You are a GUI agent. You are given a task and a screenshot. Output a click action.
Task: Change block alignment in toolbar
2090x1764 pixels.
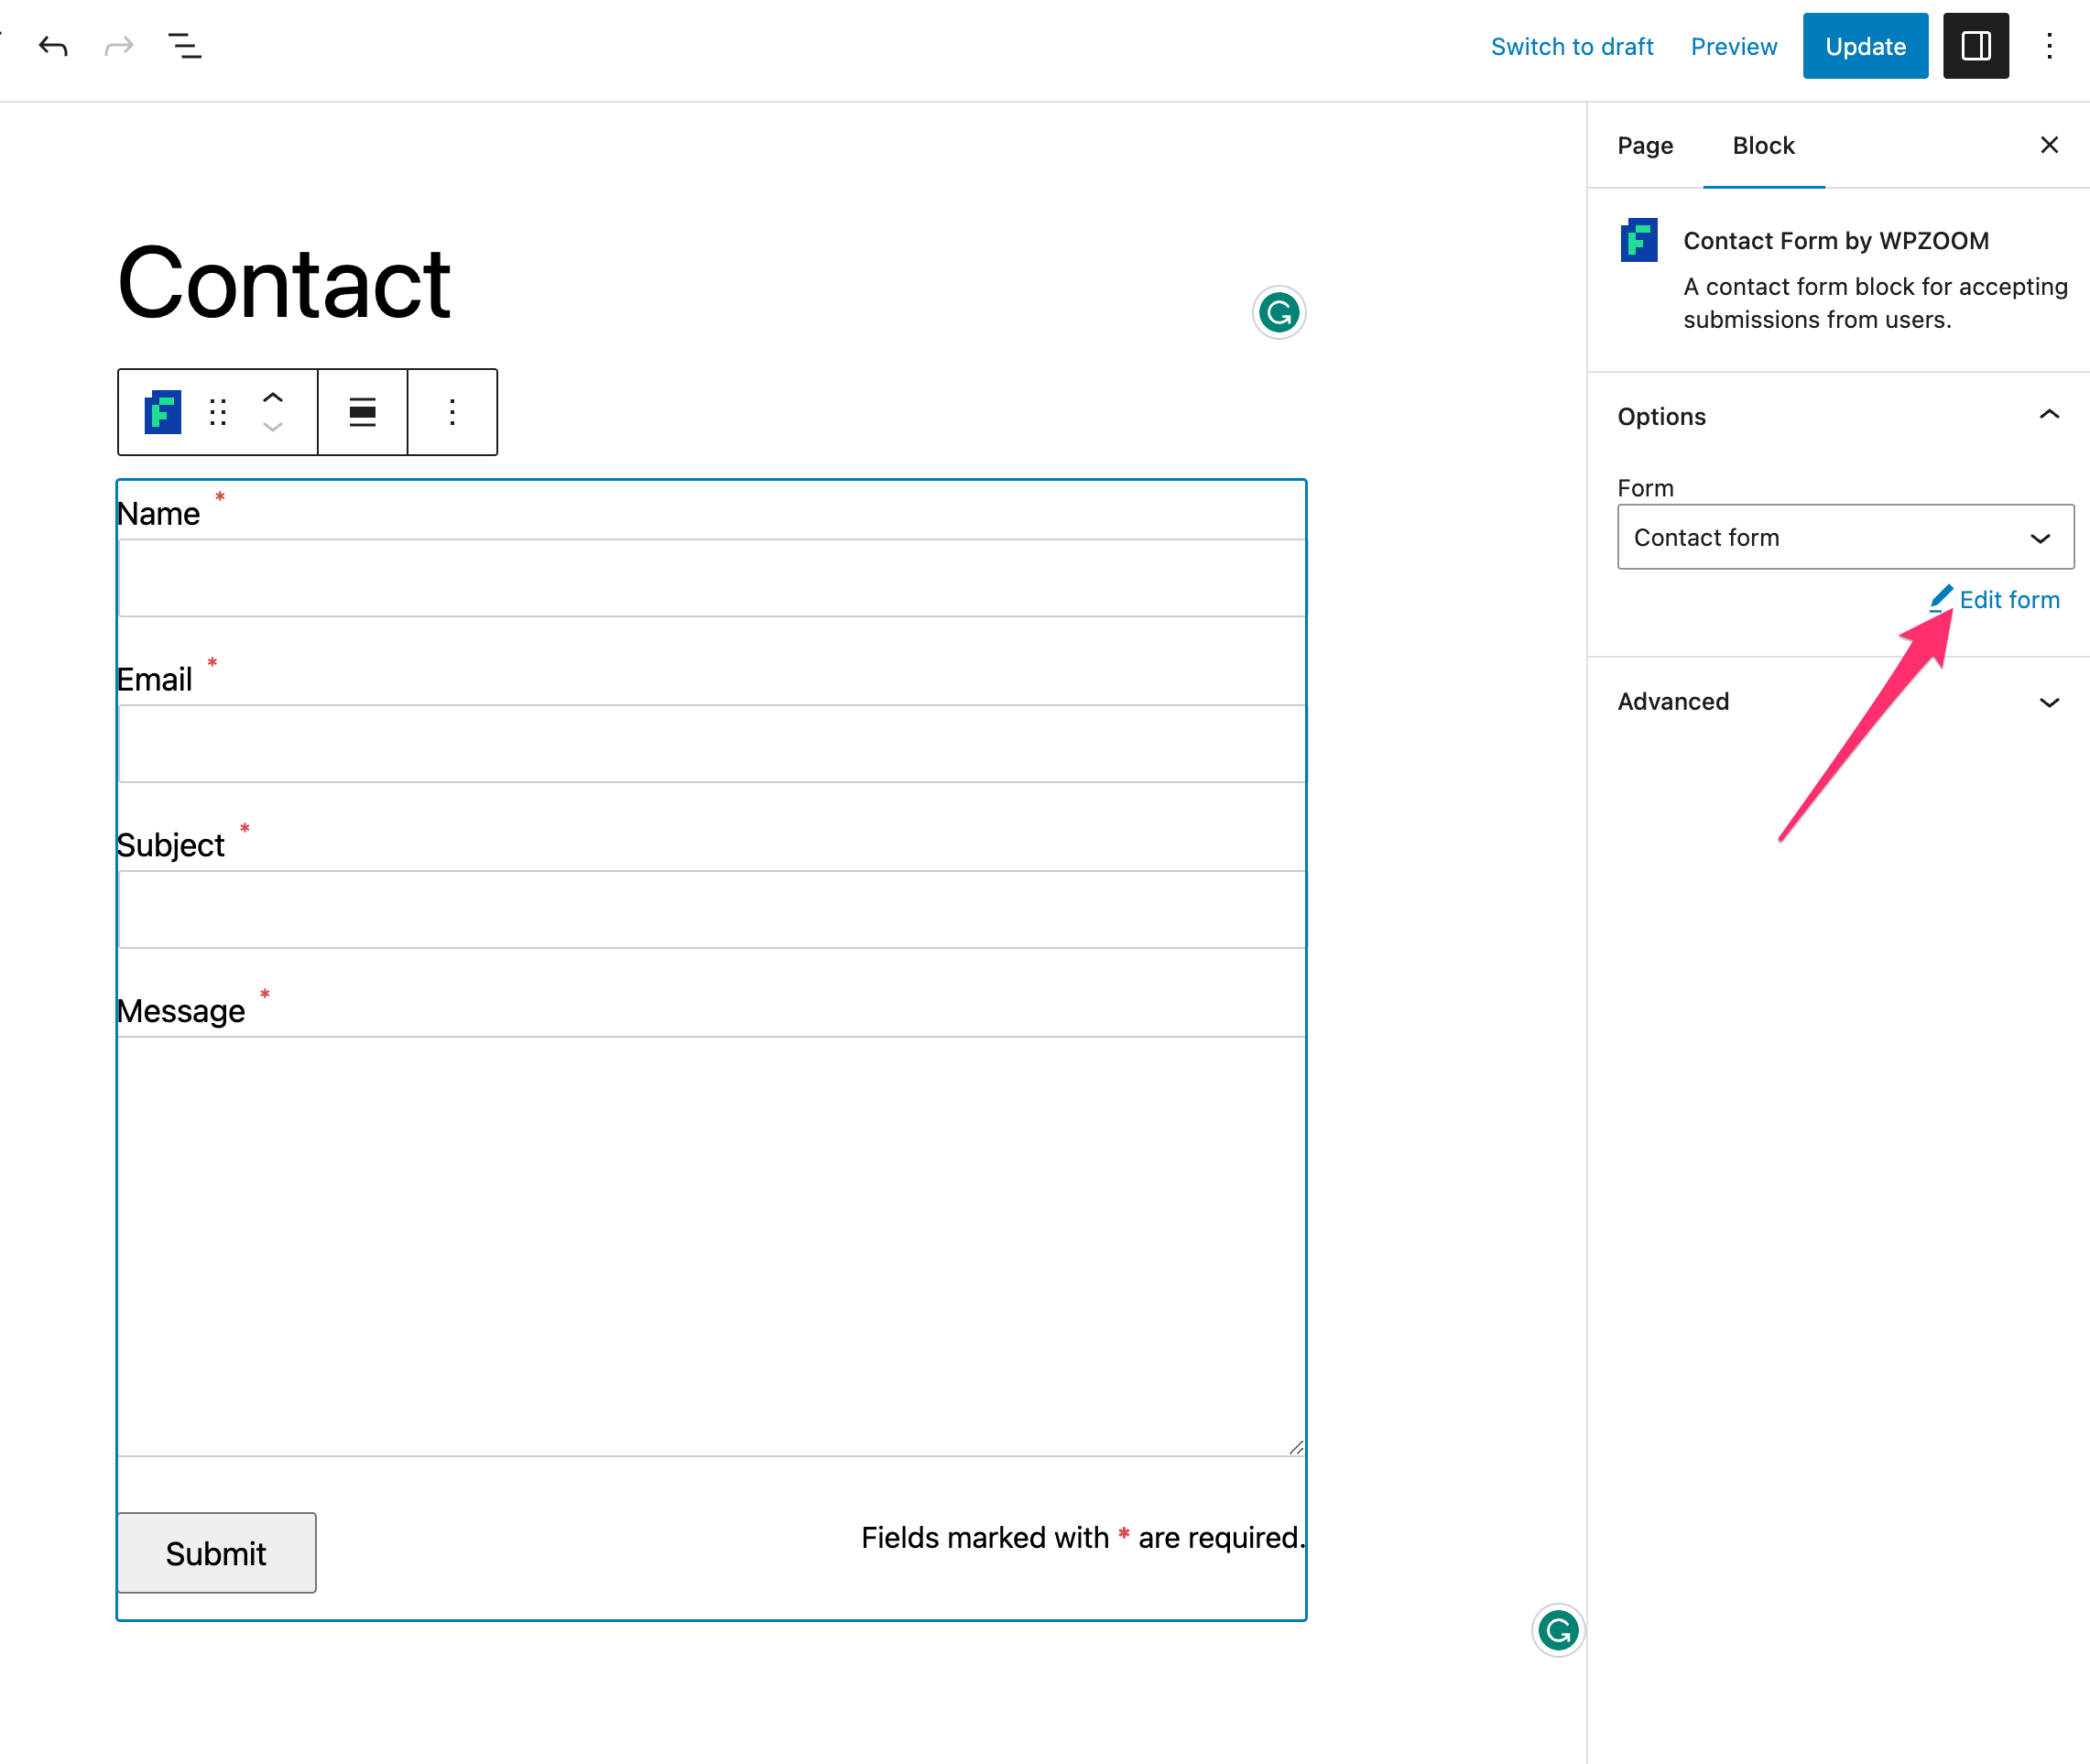(362, 412)
